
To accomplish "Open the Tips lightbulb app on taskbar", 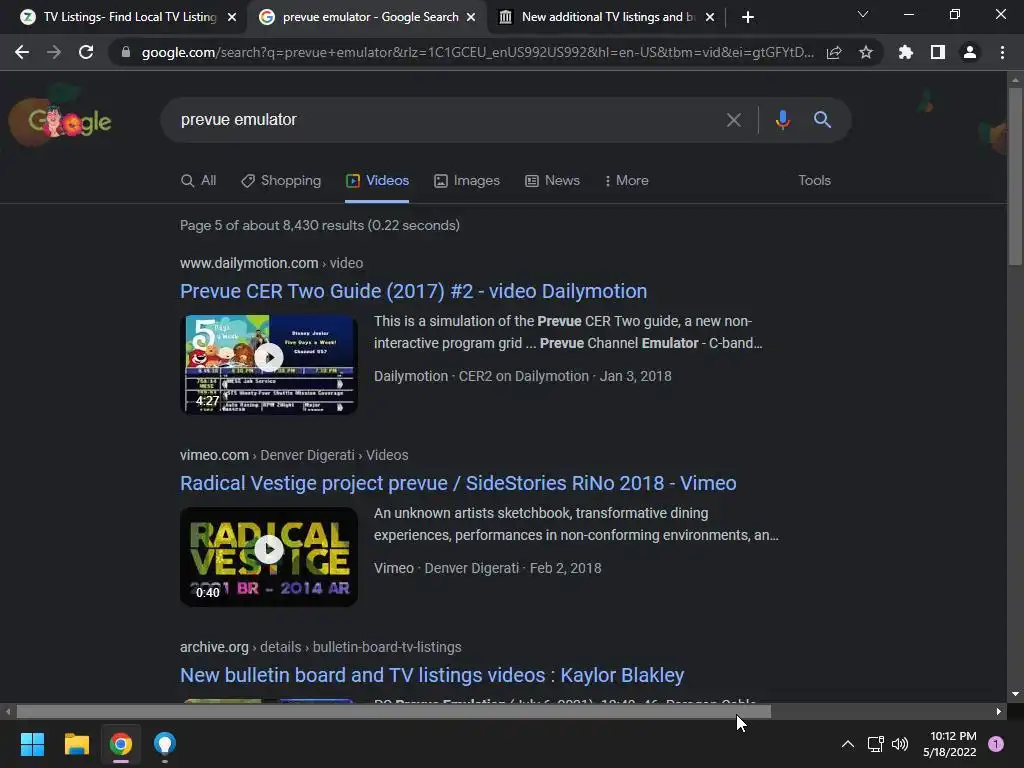I will [x=165, y=744].
